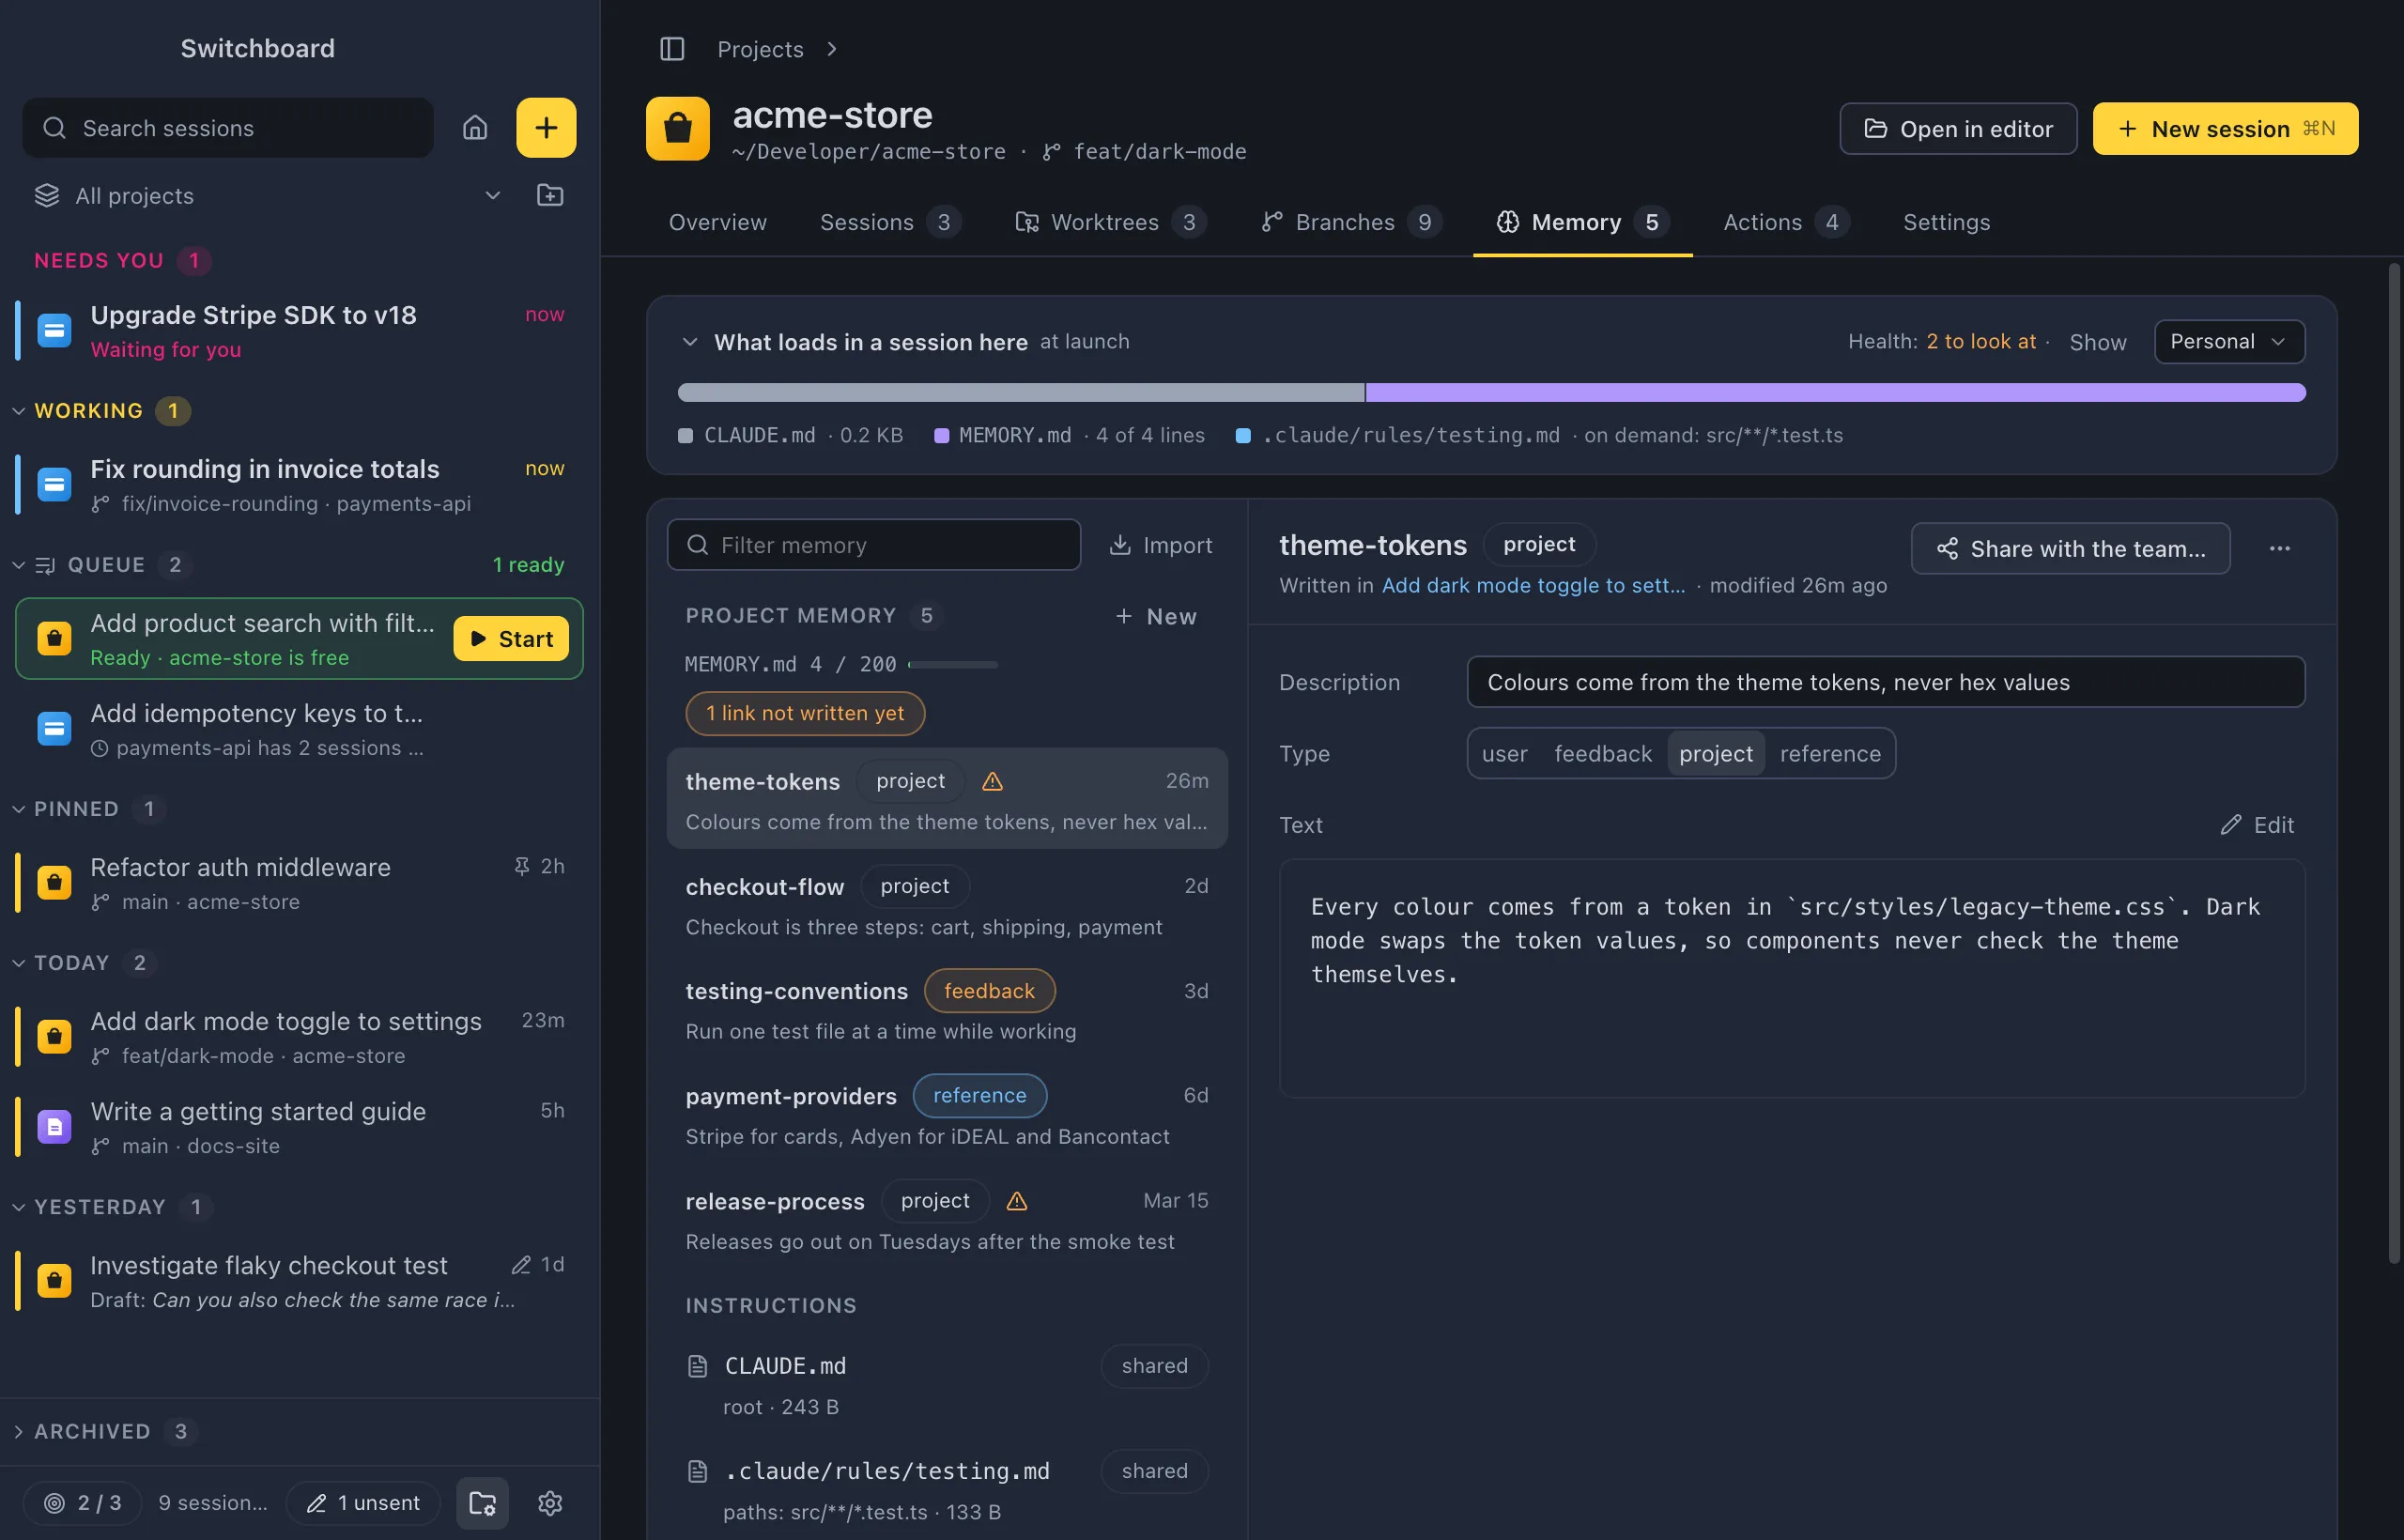Switch to the Overview tab
This screenshot has height=1540, width=2404.
pos(718,222)
